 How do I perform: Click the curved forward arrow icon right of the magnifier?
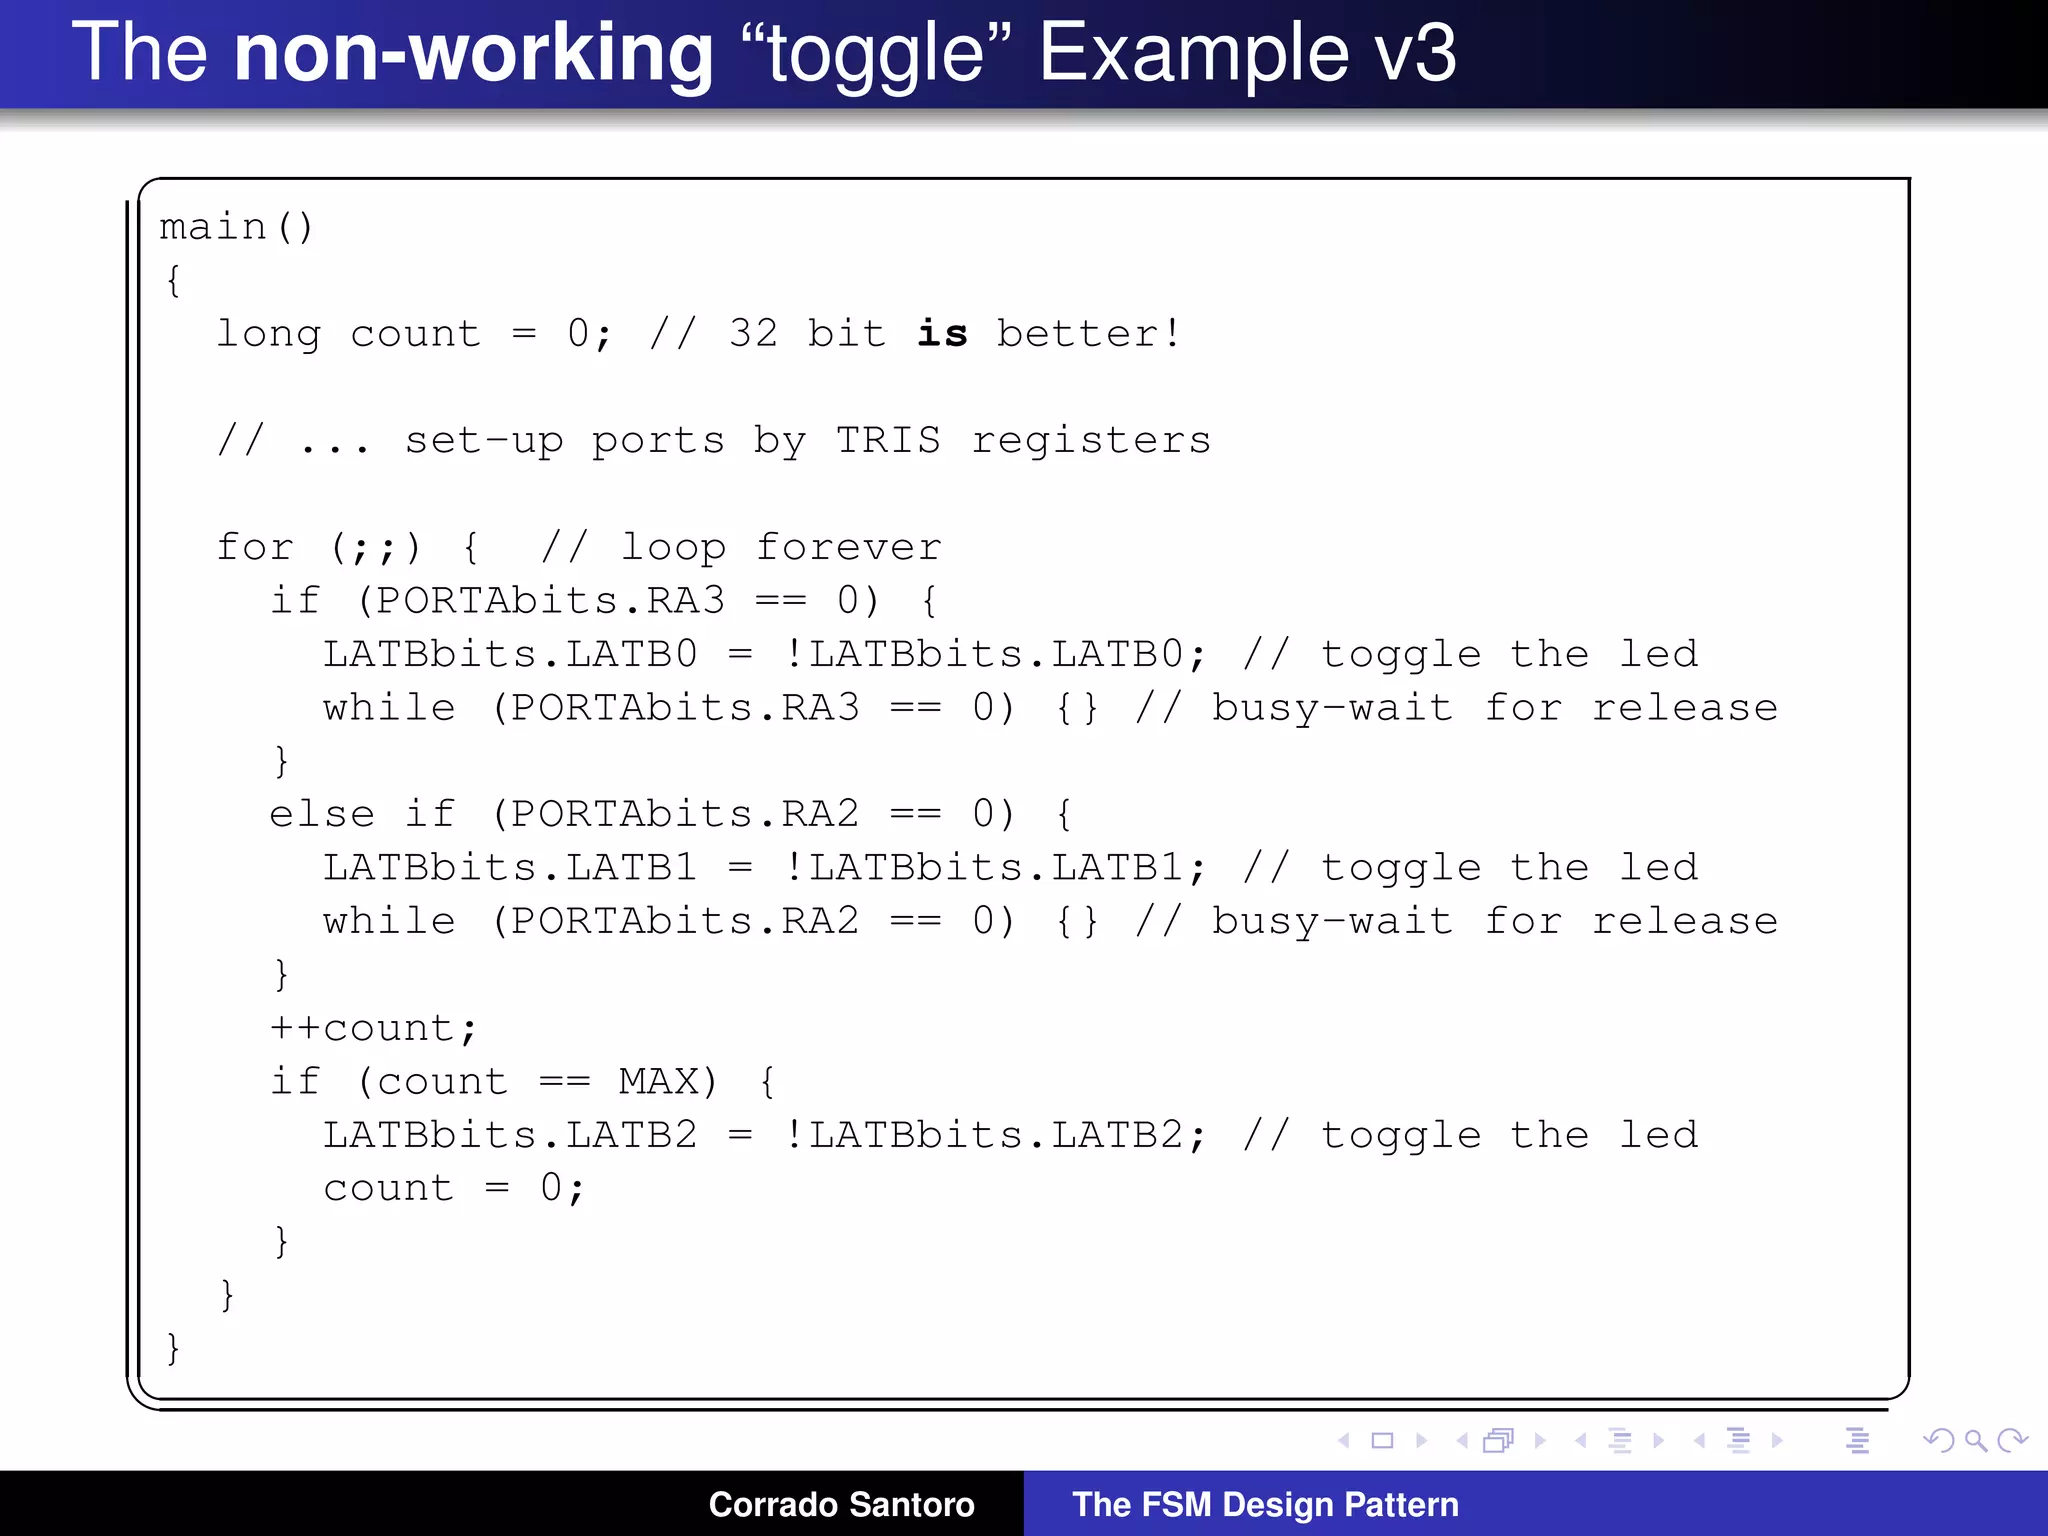click(2012, 1440)
